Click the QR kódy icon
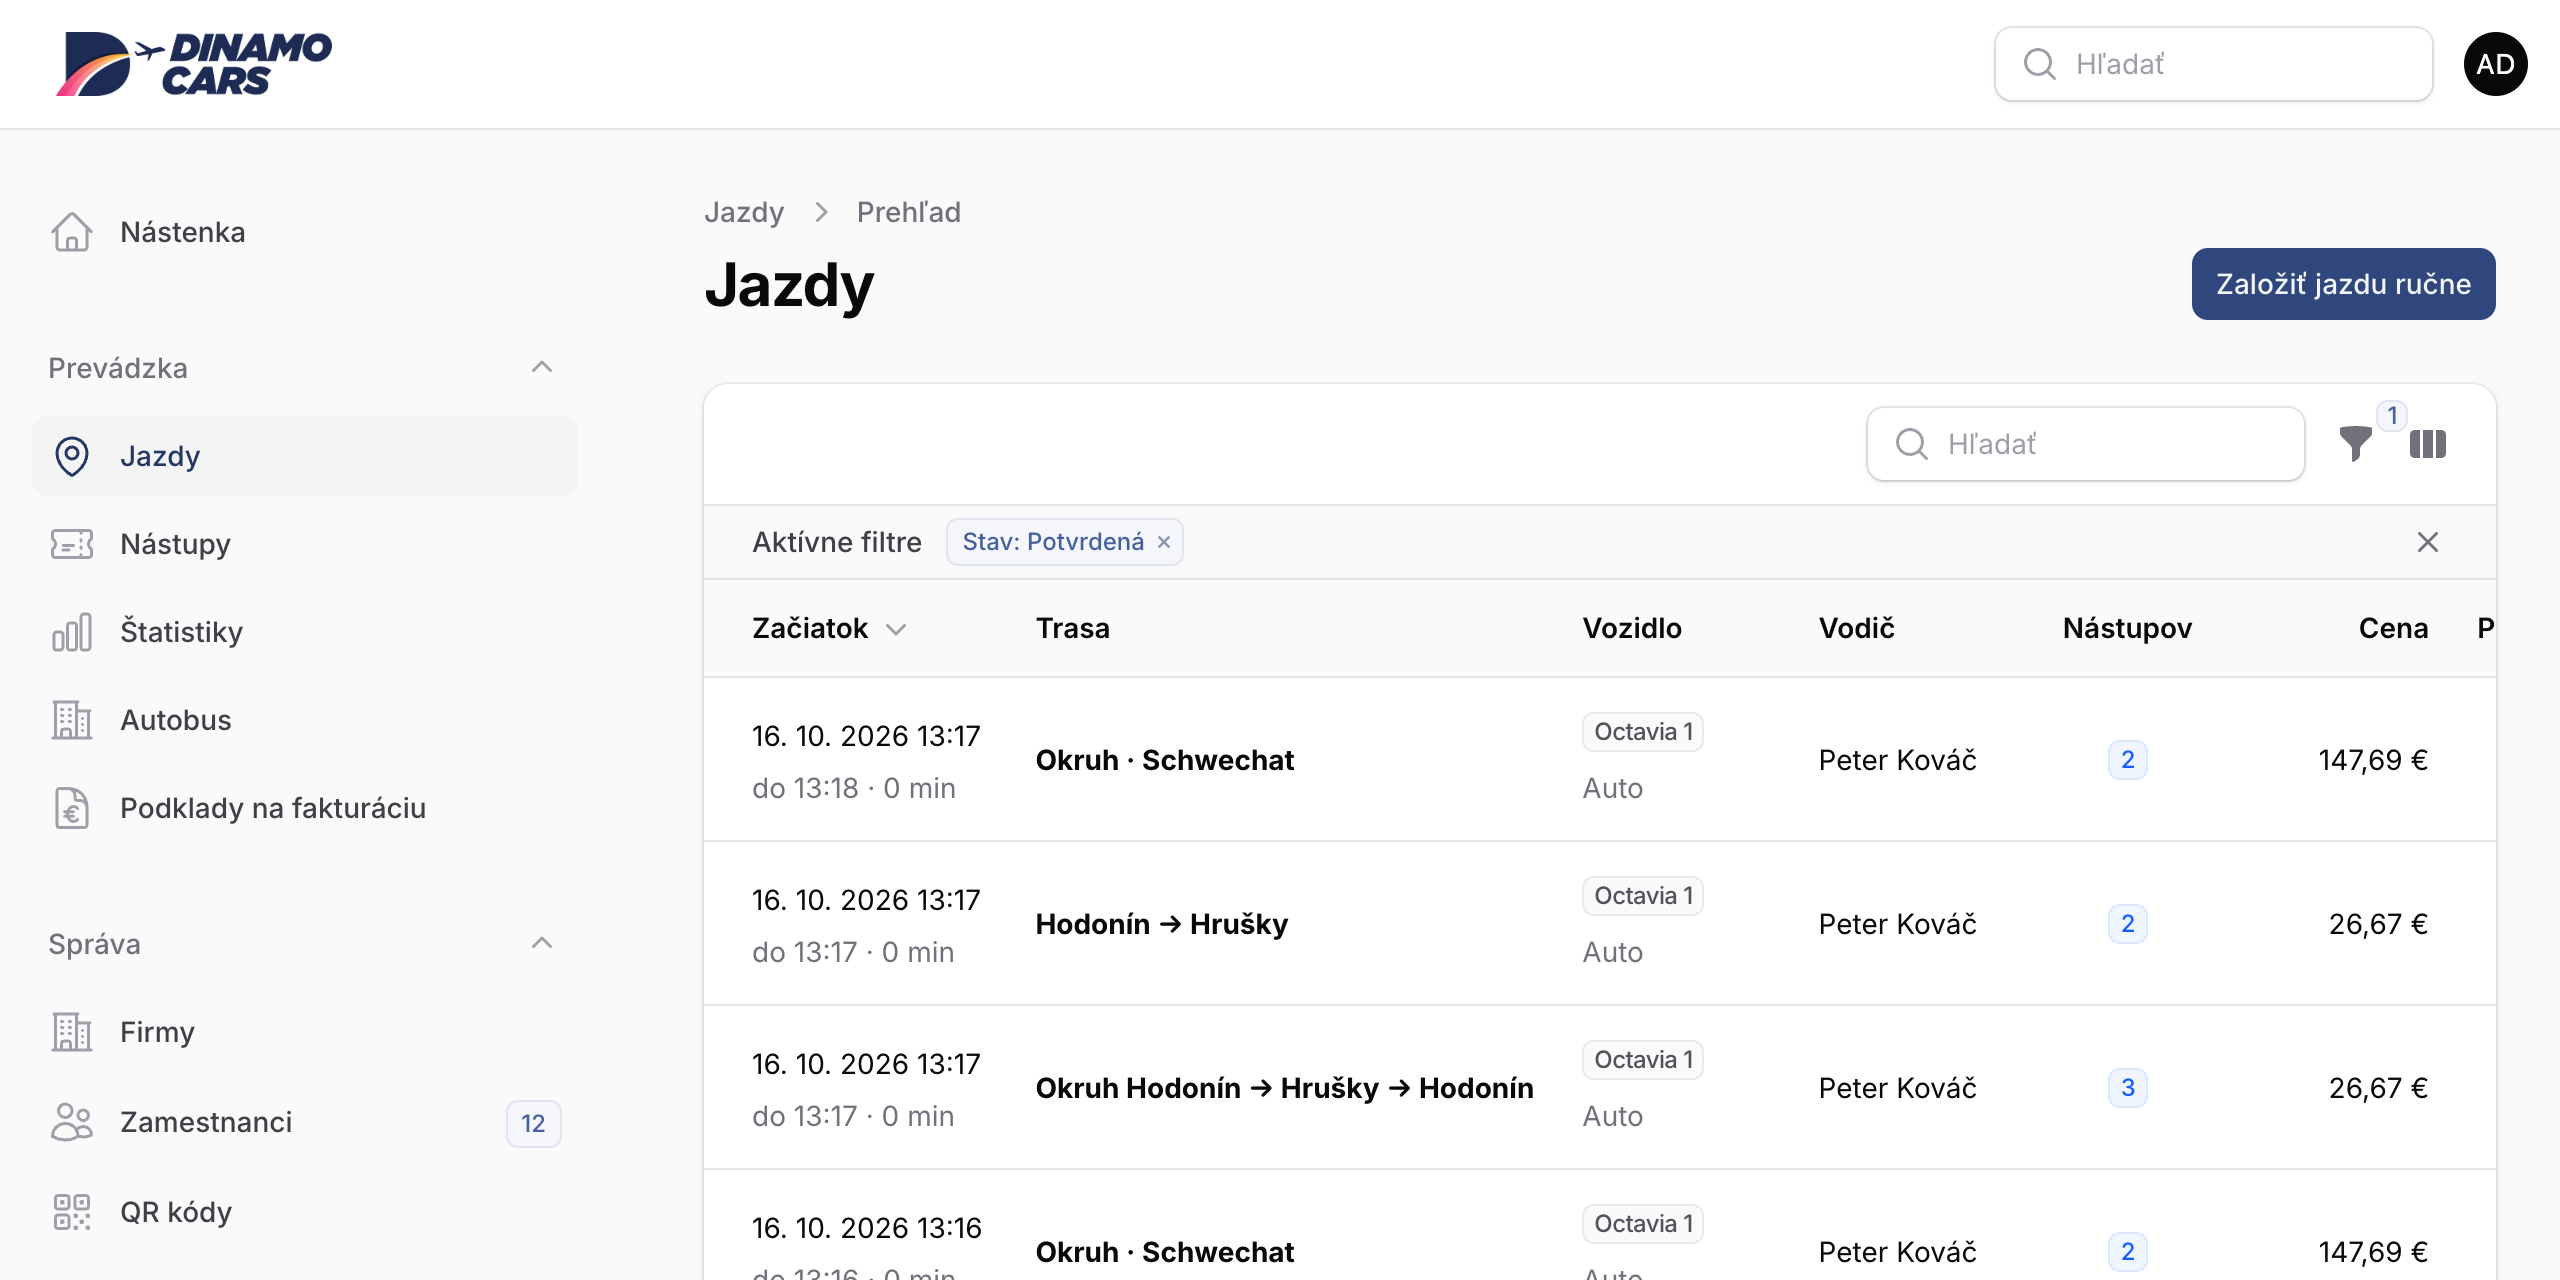 (72, 1212)
